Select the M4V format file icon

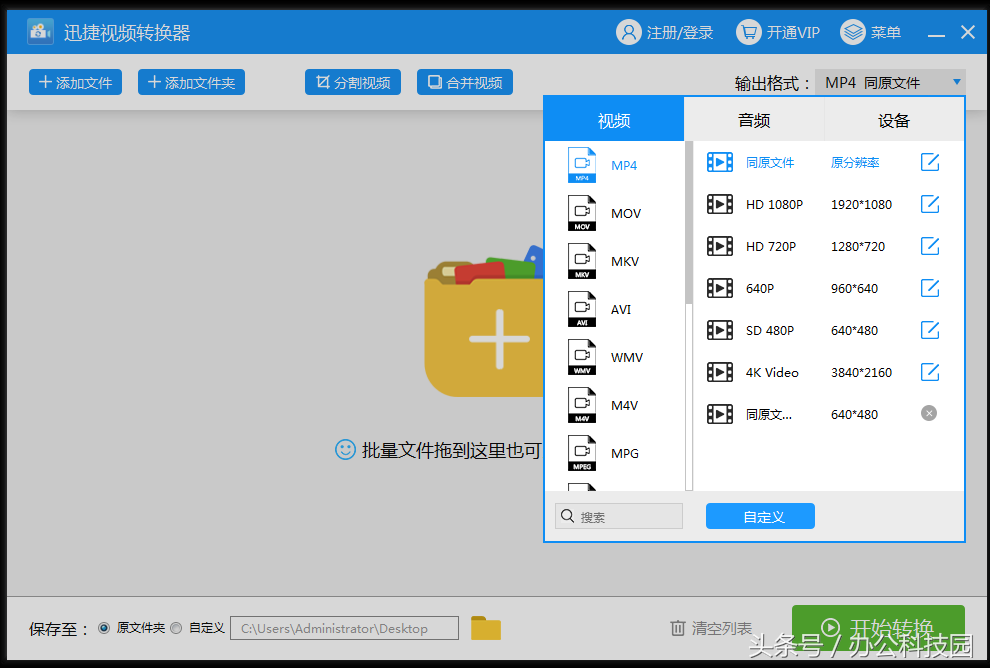click(581, 405)
